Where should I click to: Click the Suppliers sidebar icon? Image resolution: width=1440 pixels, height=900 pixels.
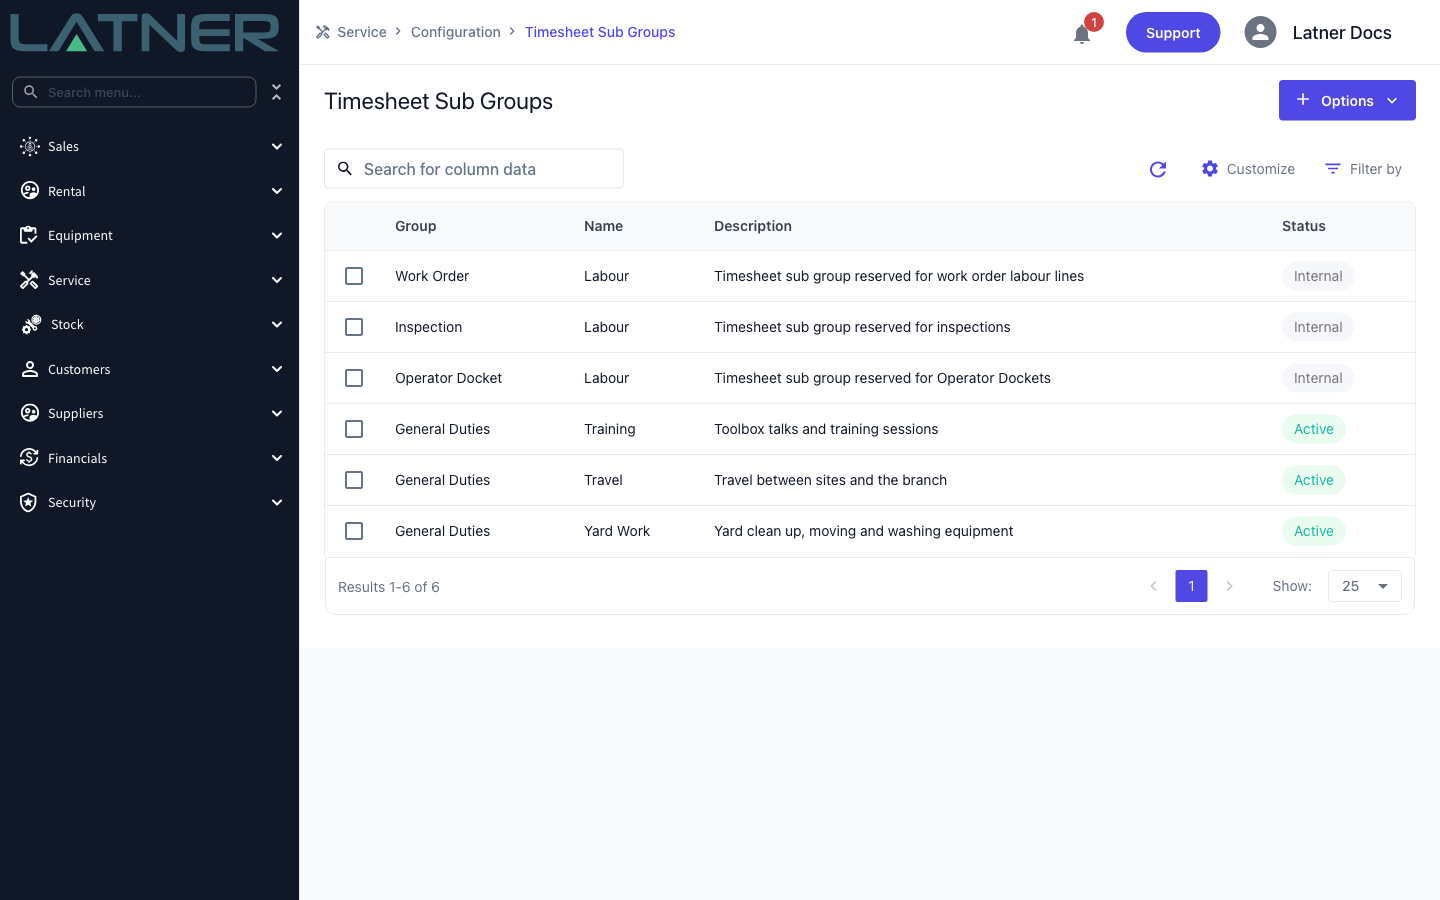(x=30, y=413)
